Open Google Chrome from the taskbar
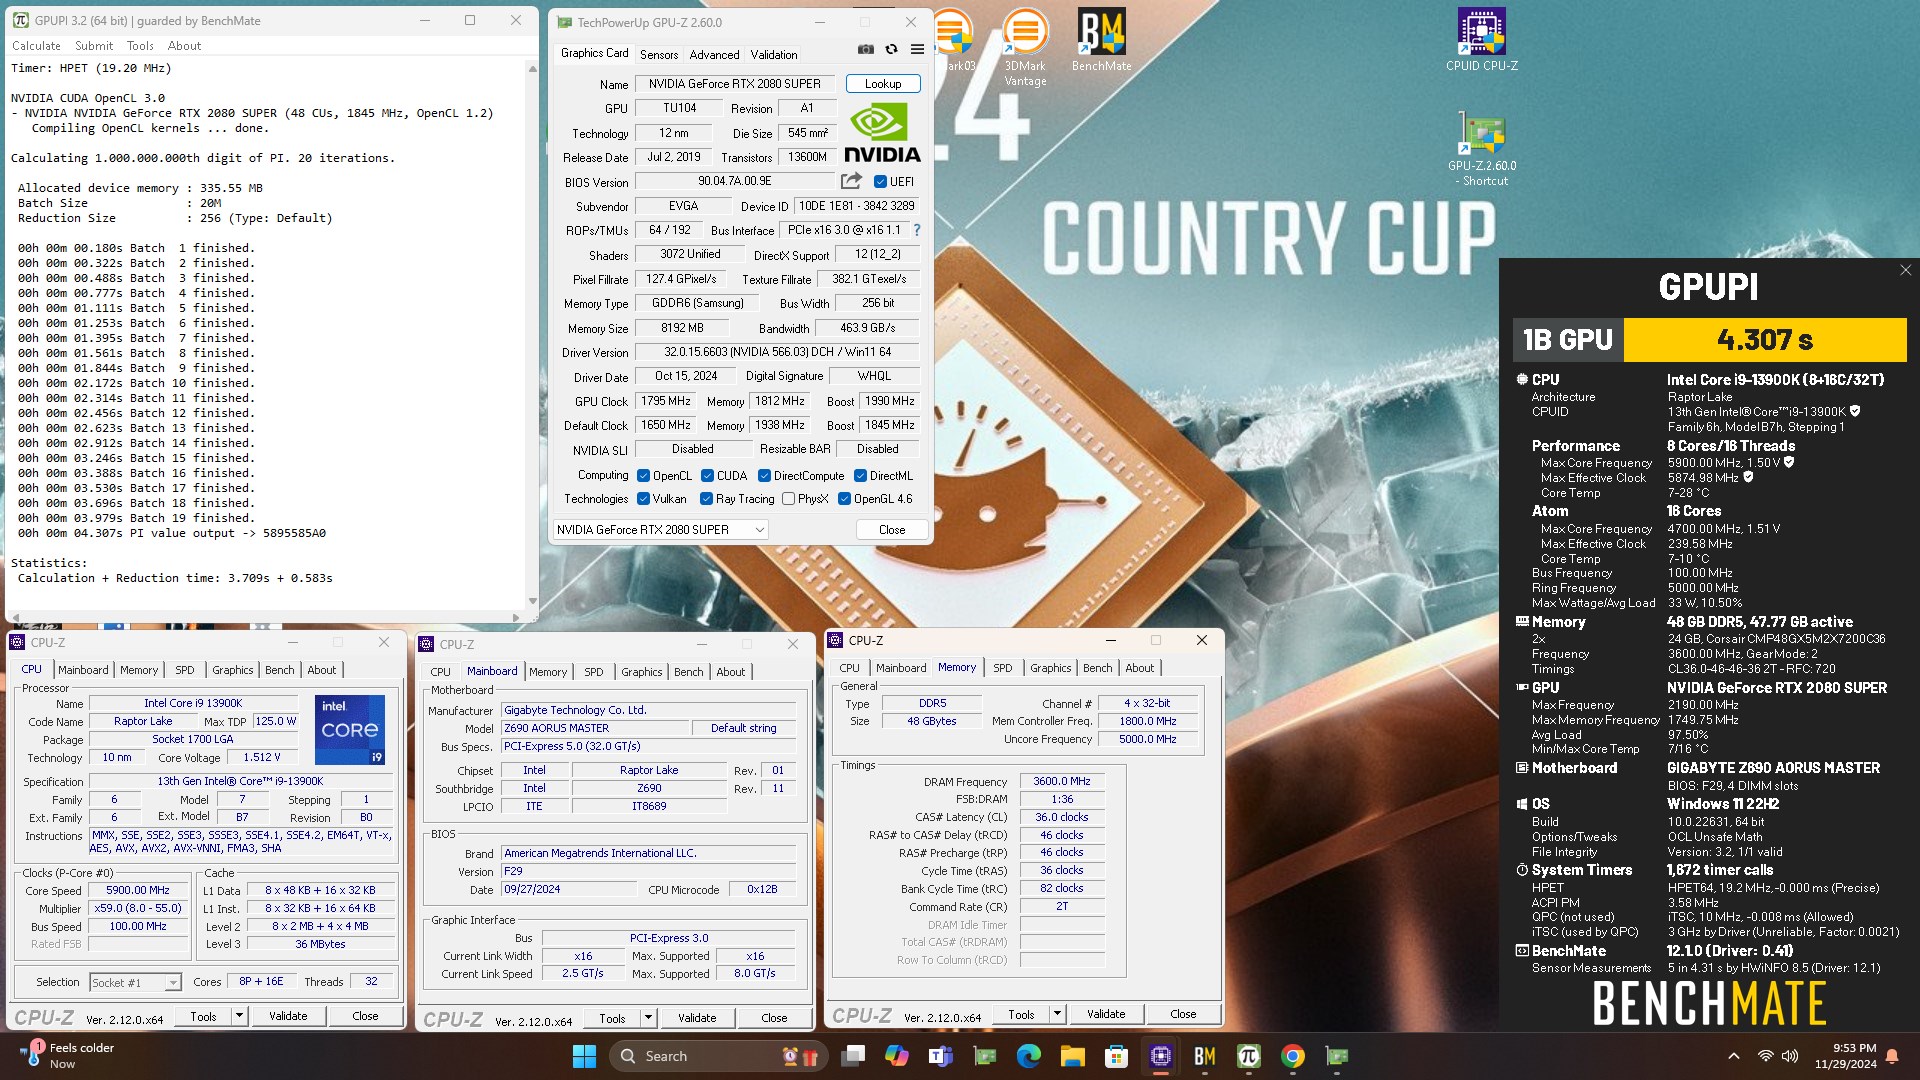 click(1292, 1056)
